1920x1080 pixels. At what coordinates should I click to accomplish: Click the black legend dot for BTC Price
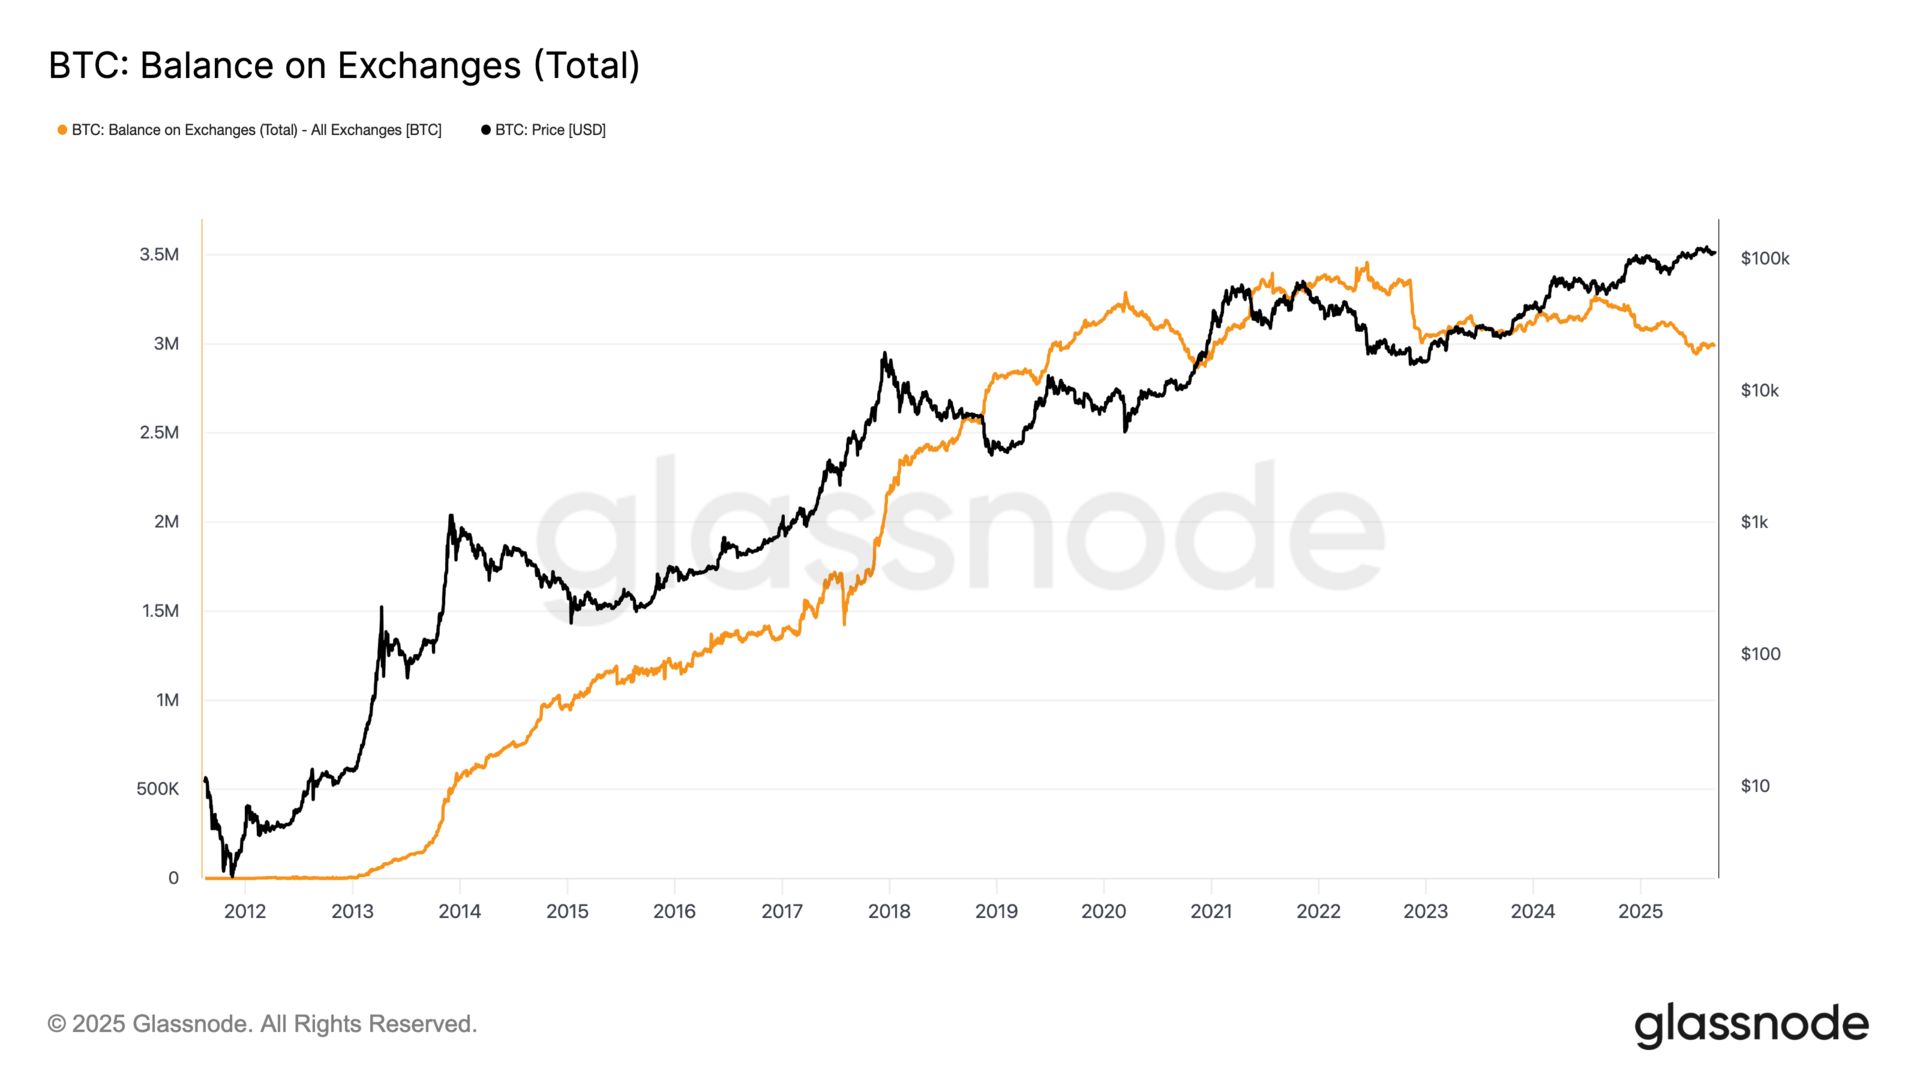pyautogui.click(x=486, y=130)
